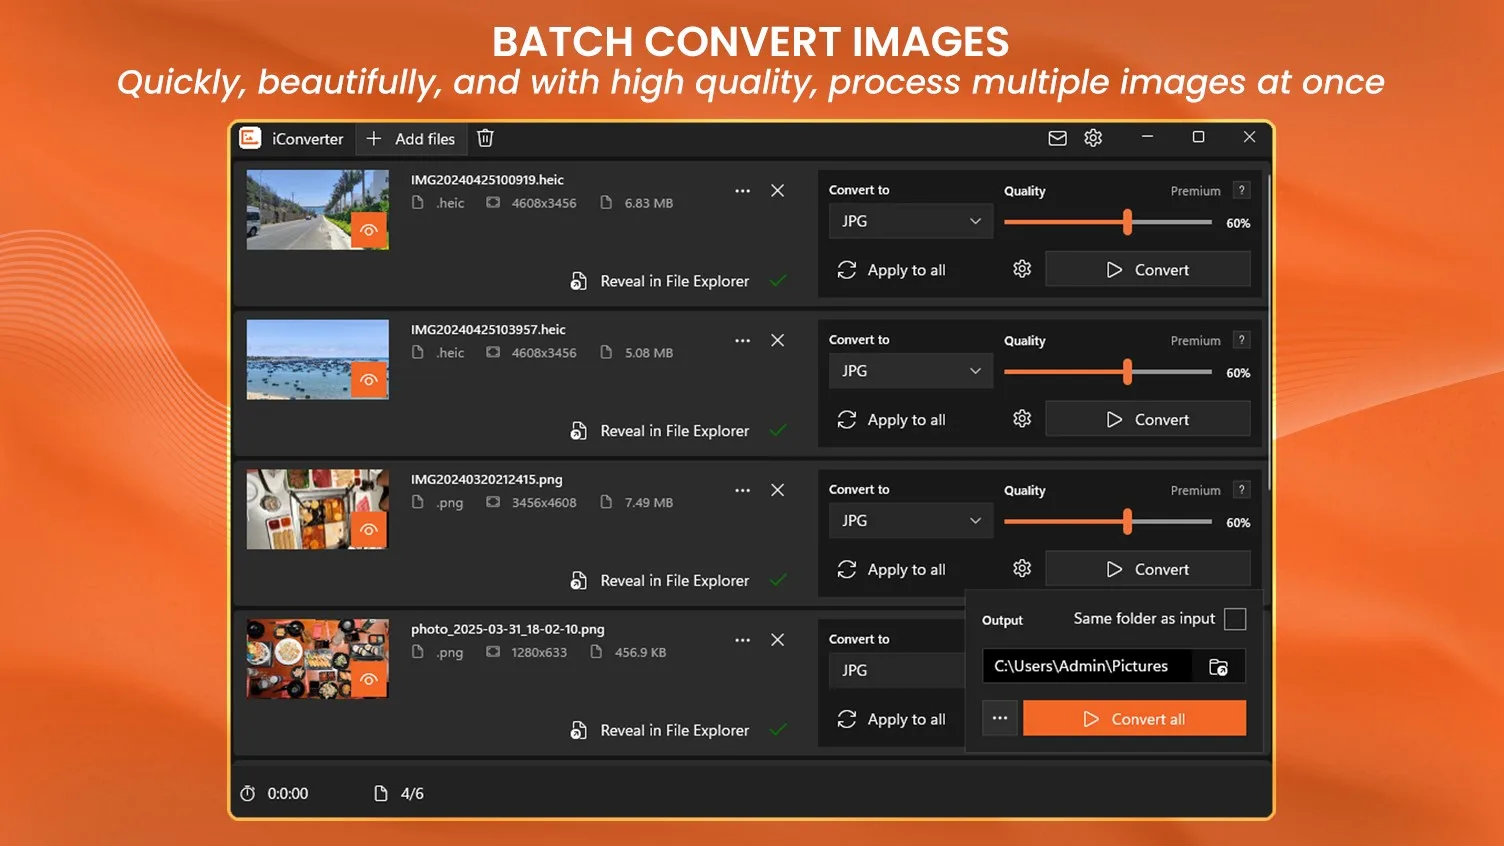The width and height of the screenshot is (1504, 846).
Task: Adjust quality slider for IMG20240425100919.heic
Action: (x=1128, y=222)
